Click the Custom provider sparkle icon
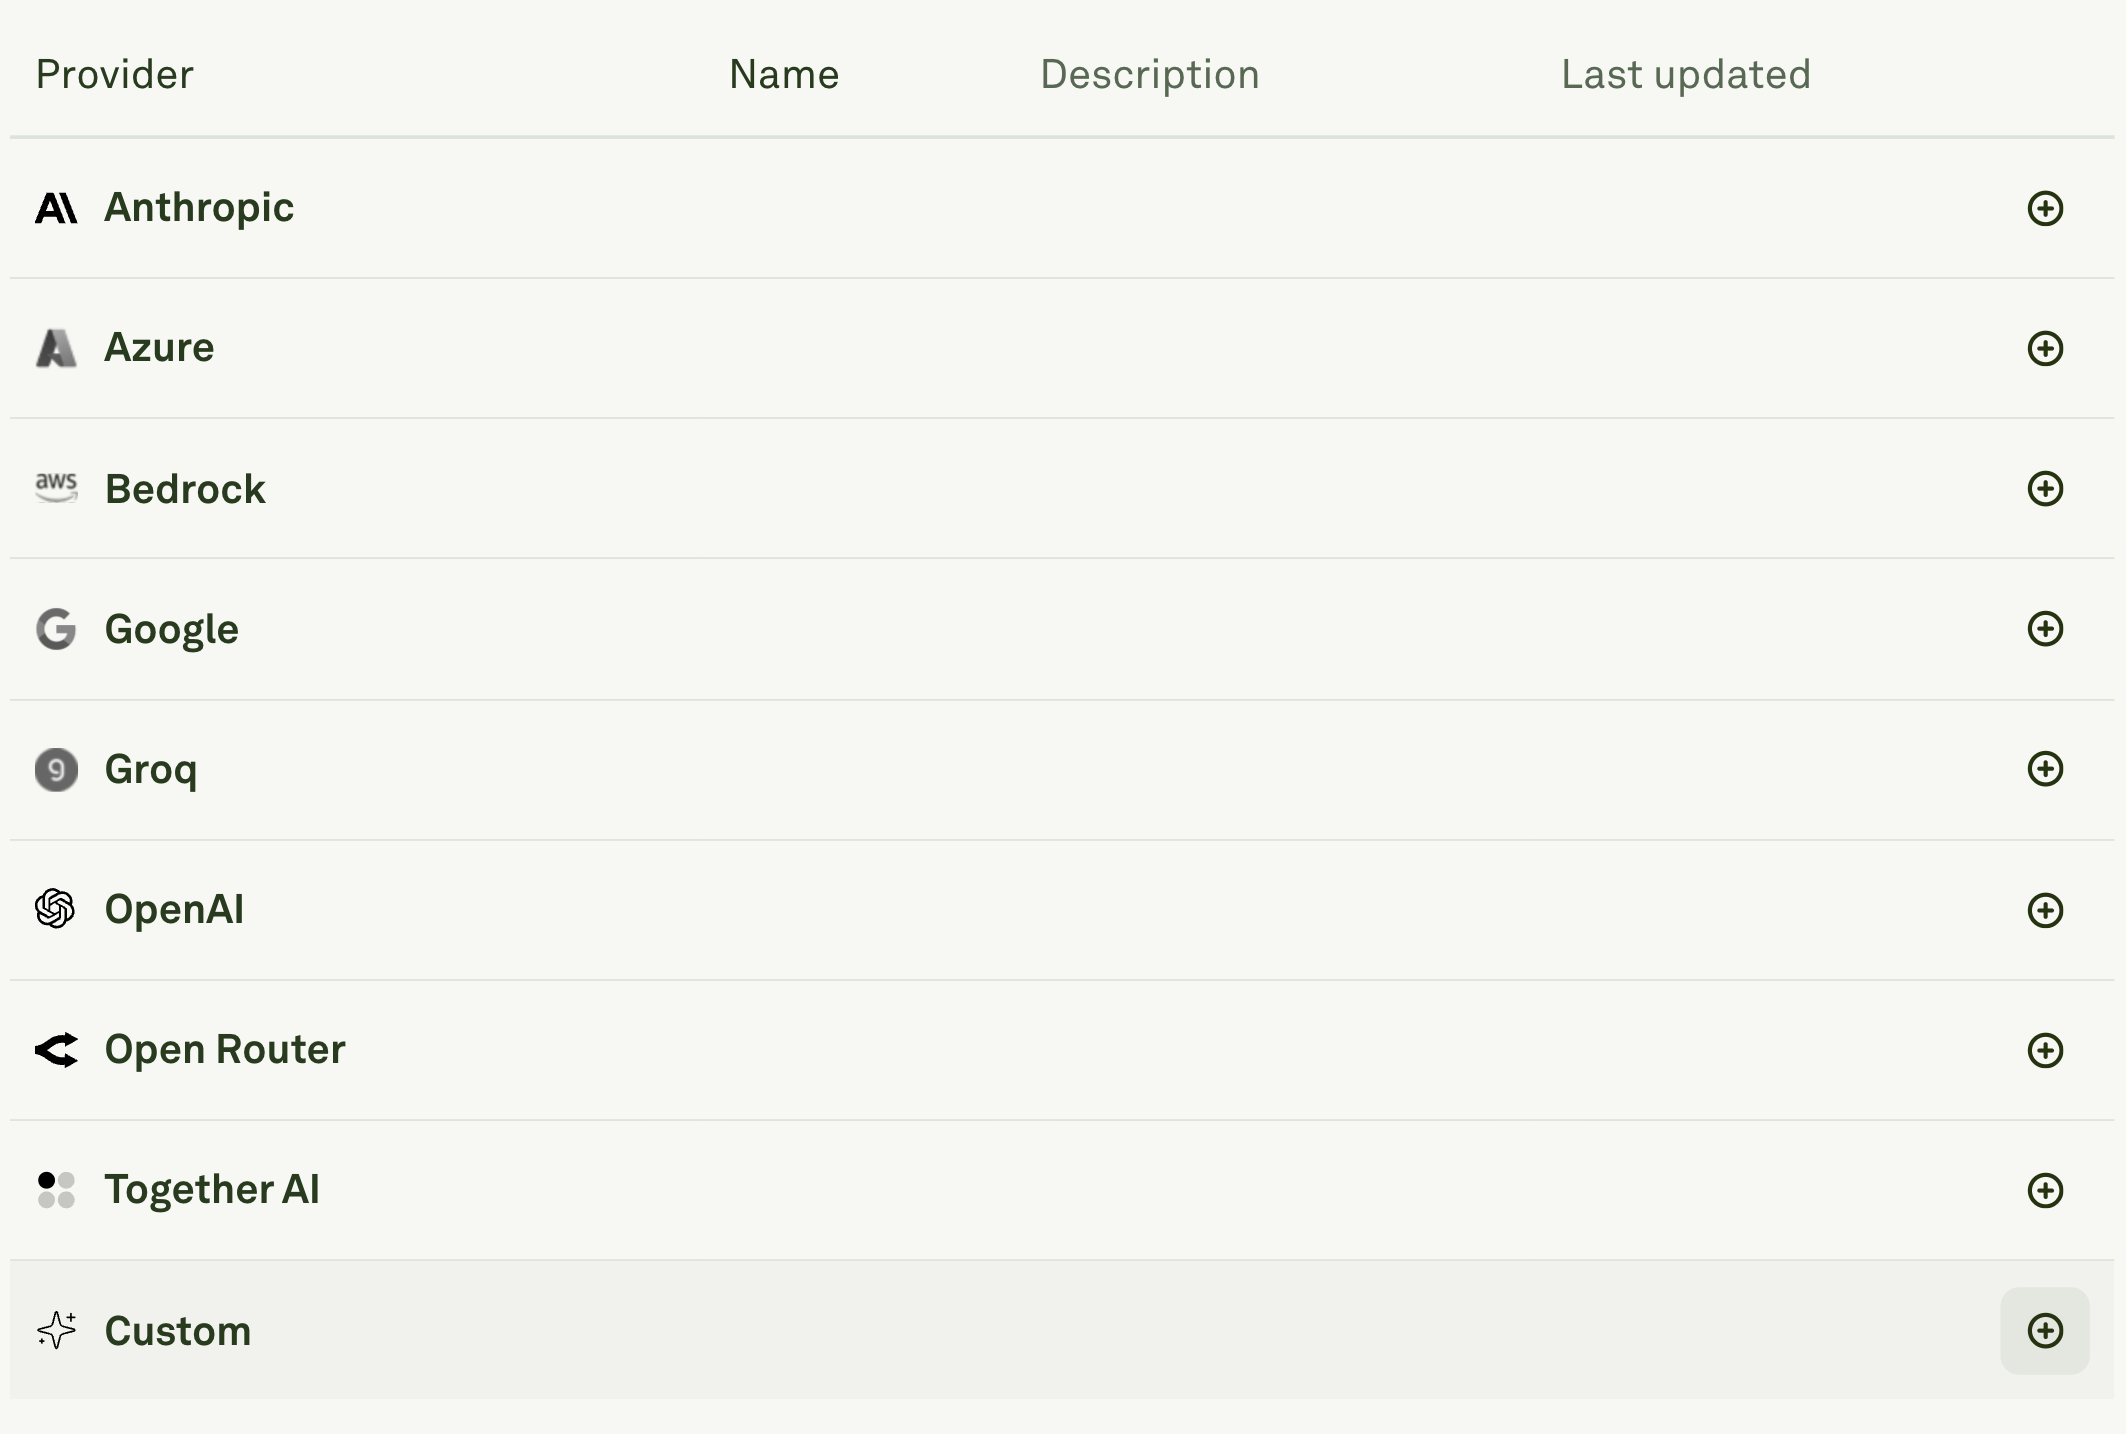The image size is (2126, 1434). pyautogui.click(x=57, y=1331)
